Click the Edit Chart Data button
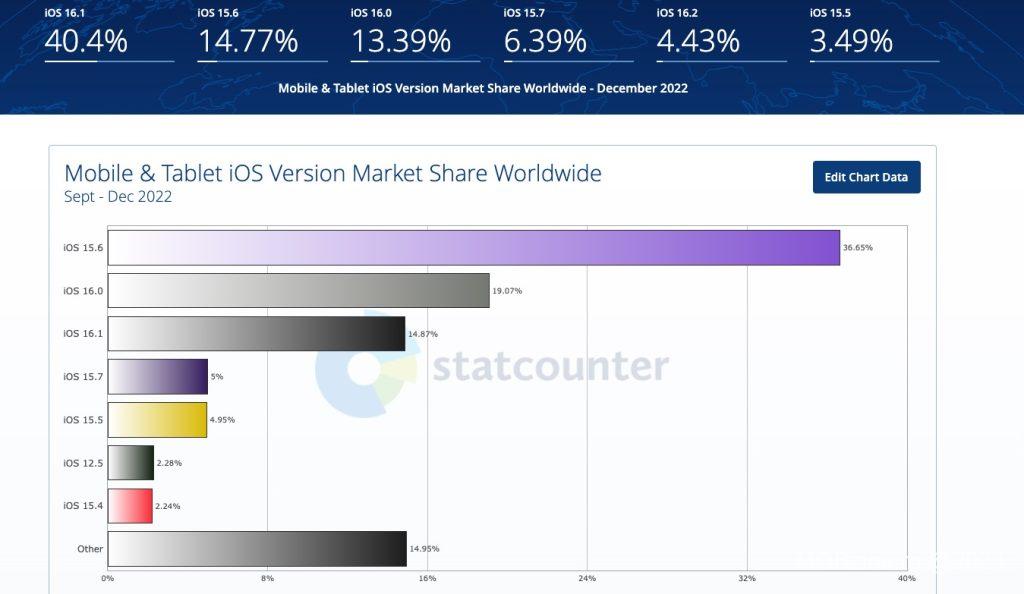 (866, 177)
